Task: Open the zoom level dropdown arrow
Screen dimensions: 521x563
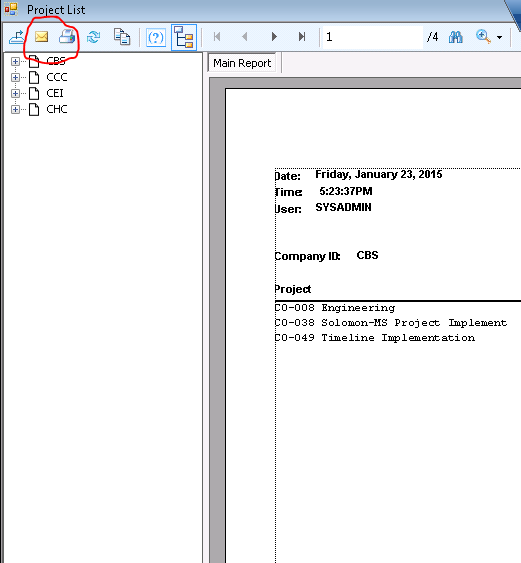Action: (x=499, y=37)
